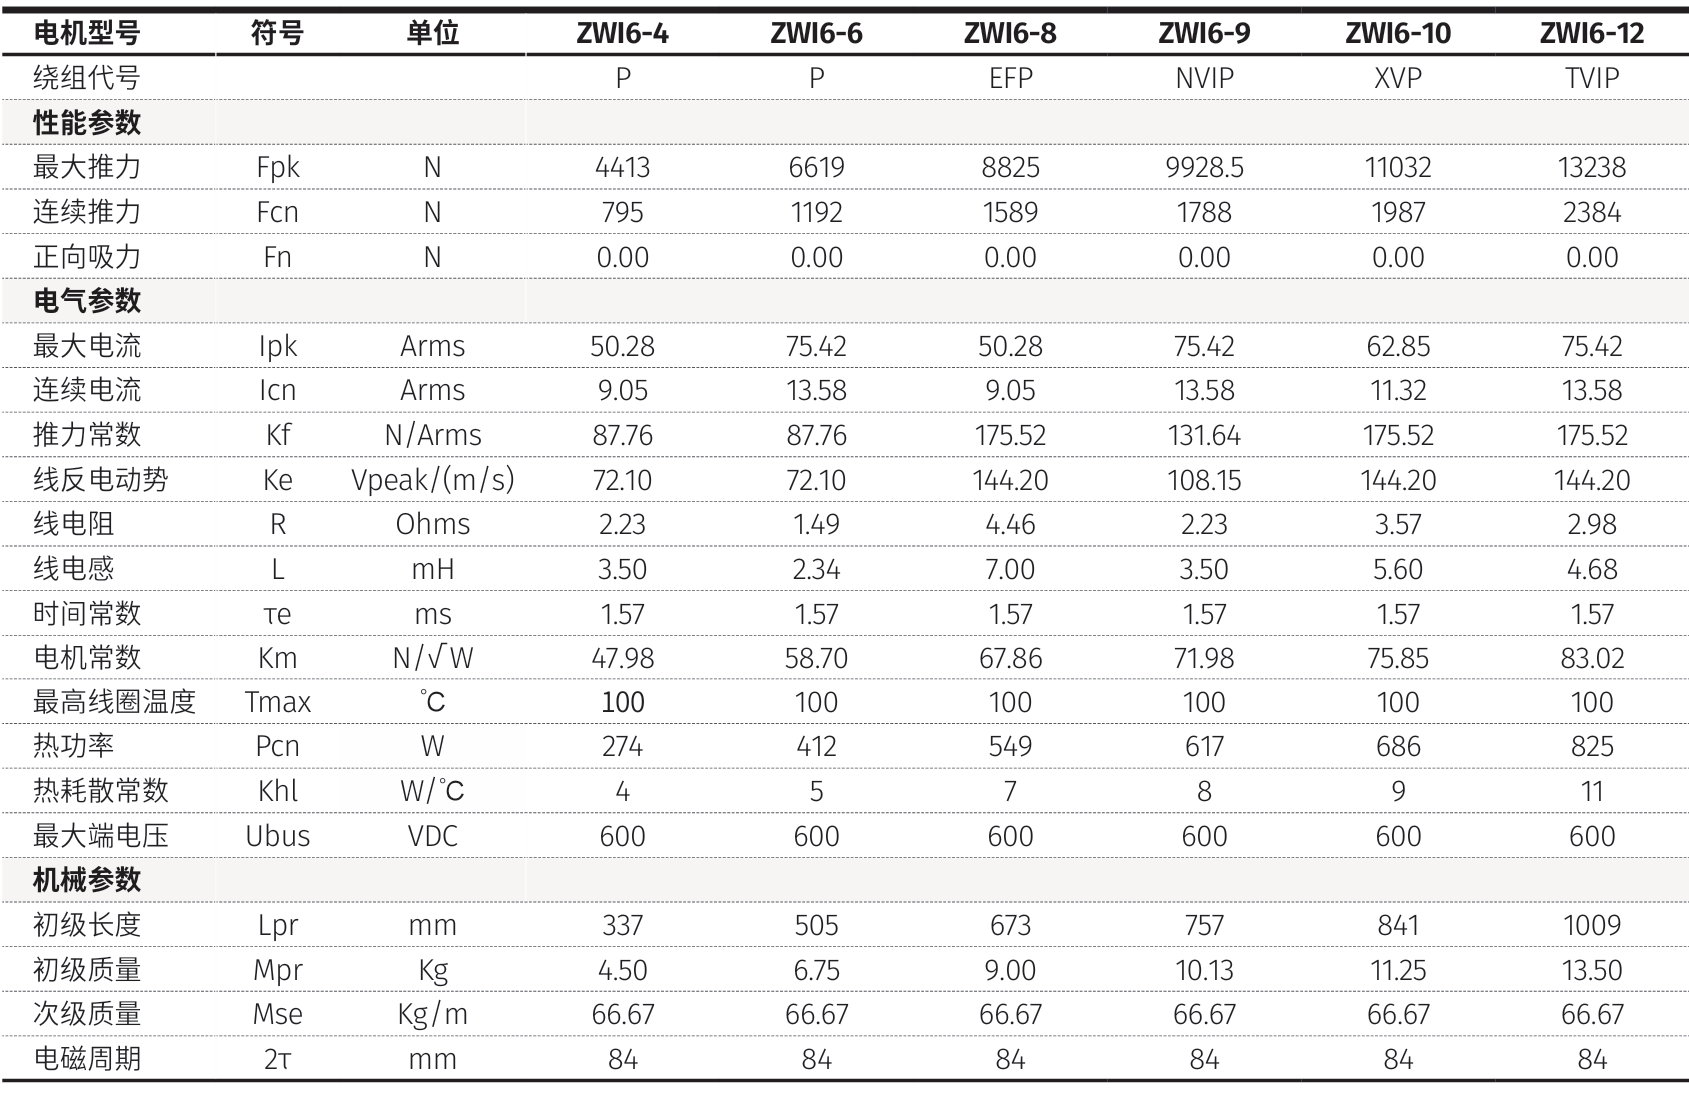Click the 线反电动势 row label

100,480
